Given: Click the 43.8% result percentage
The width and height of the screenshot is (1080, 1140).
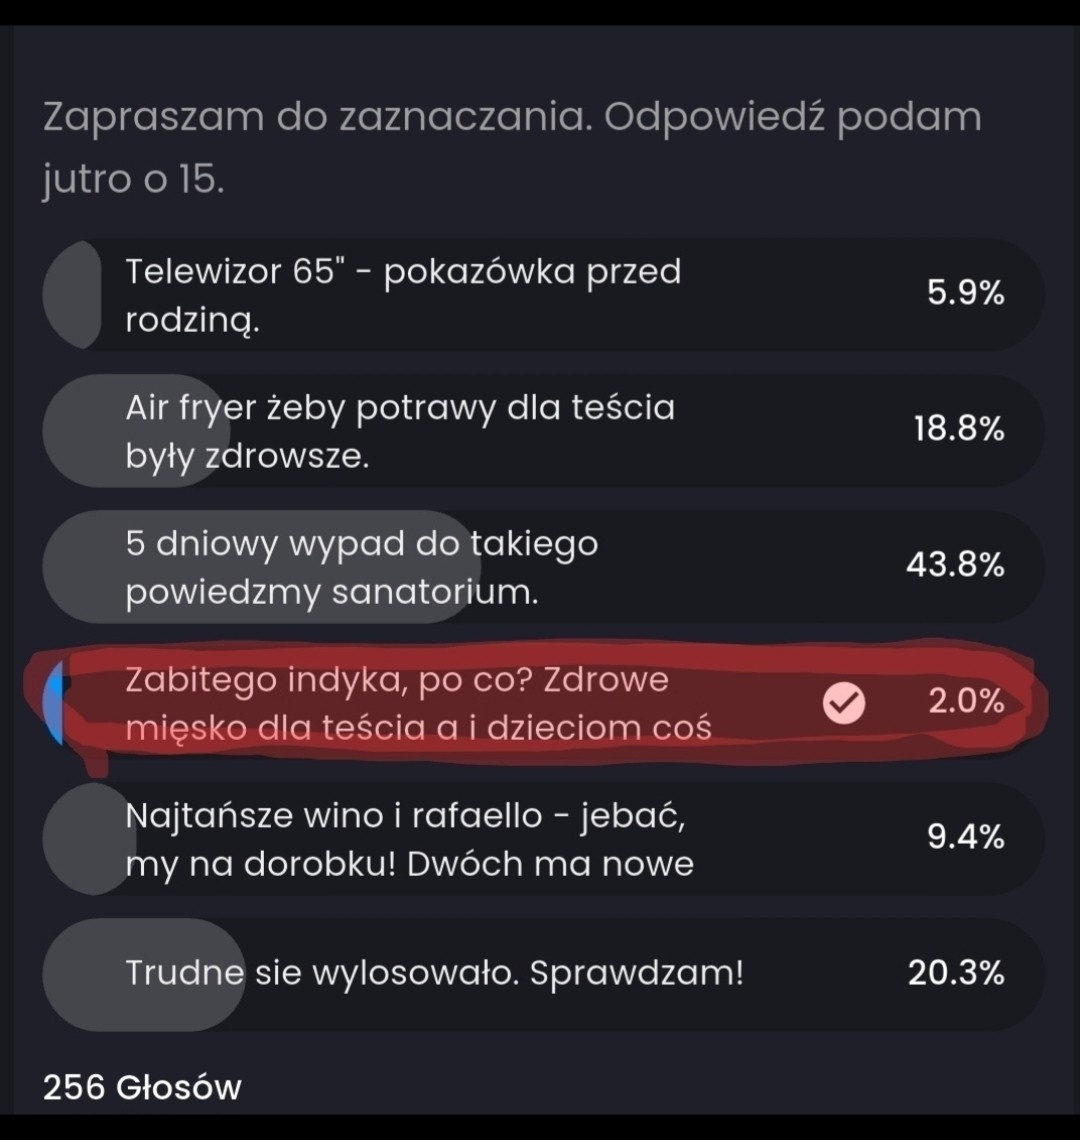Looking at the screenshot, I should click(x=955, y=566).
